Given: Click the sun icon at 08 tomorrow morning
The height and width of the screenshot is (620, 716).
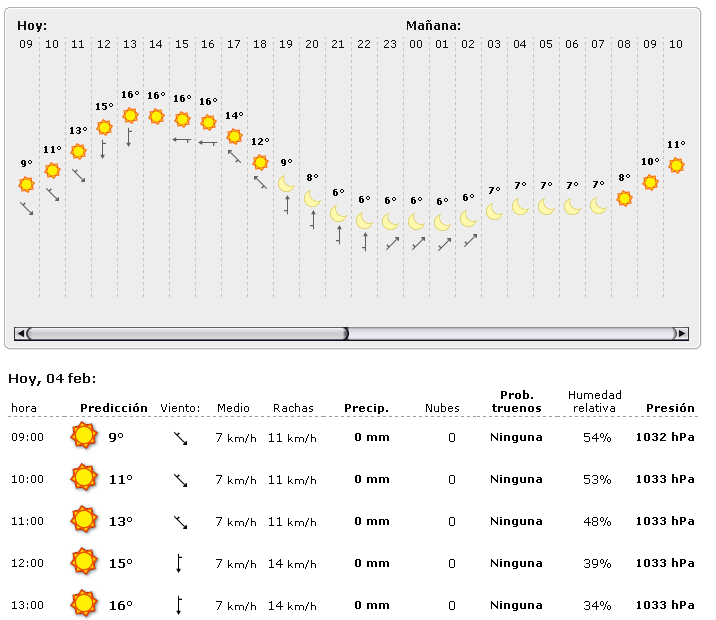Looking at the screenshot, I should [624, 198].
